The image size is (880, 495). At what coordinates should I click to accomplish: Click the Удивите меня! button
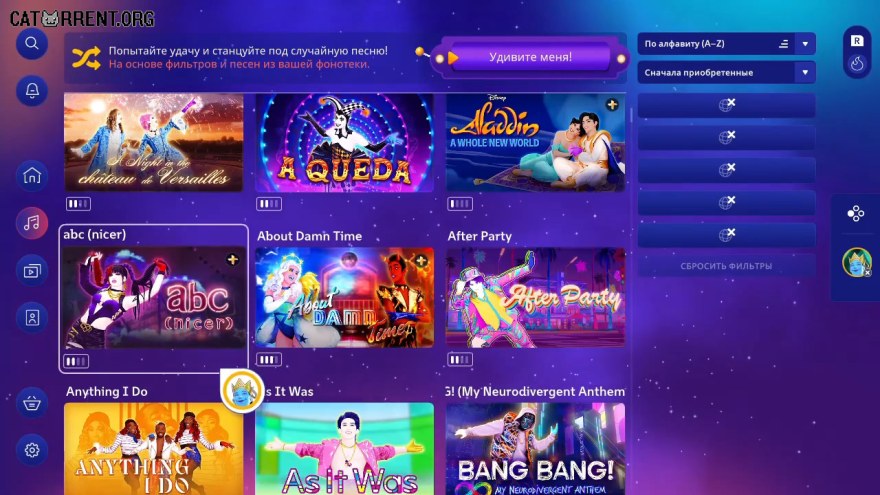530,57
